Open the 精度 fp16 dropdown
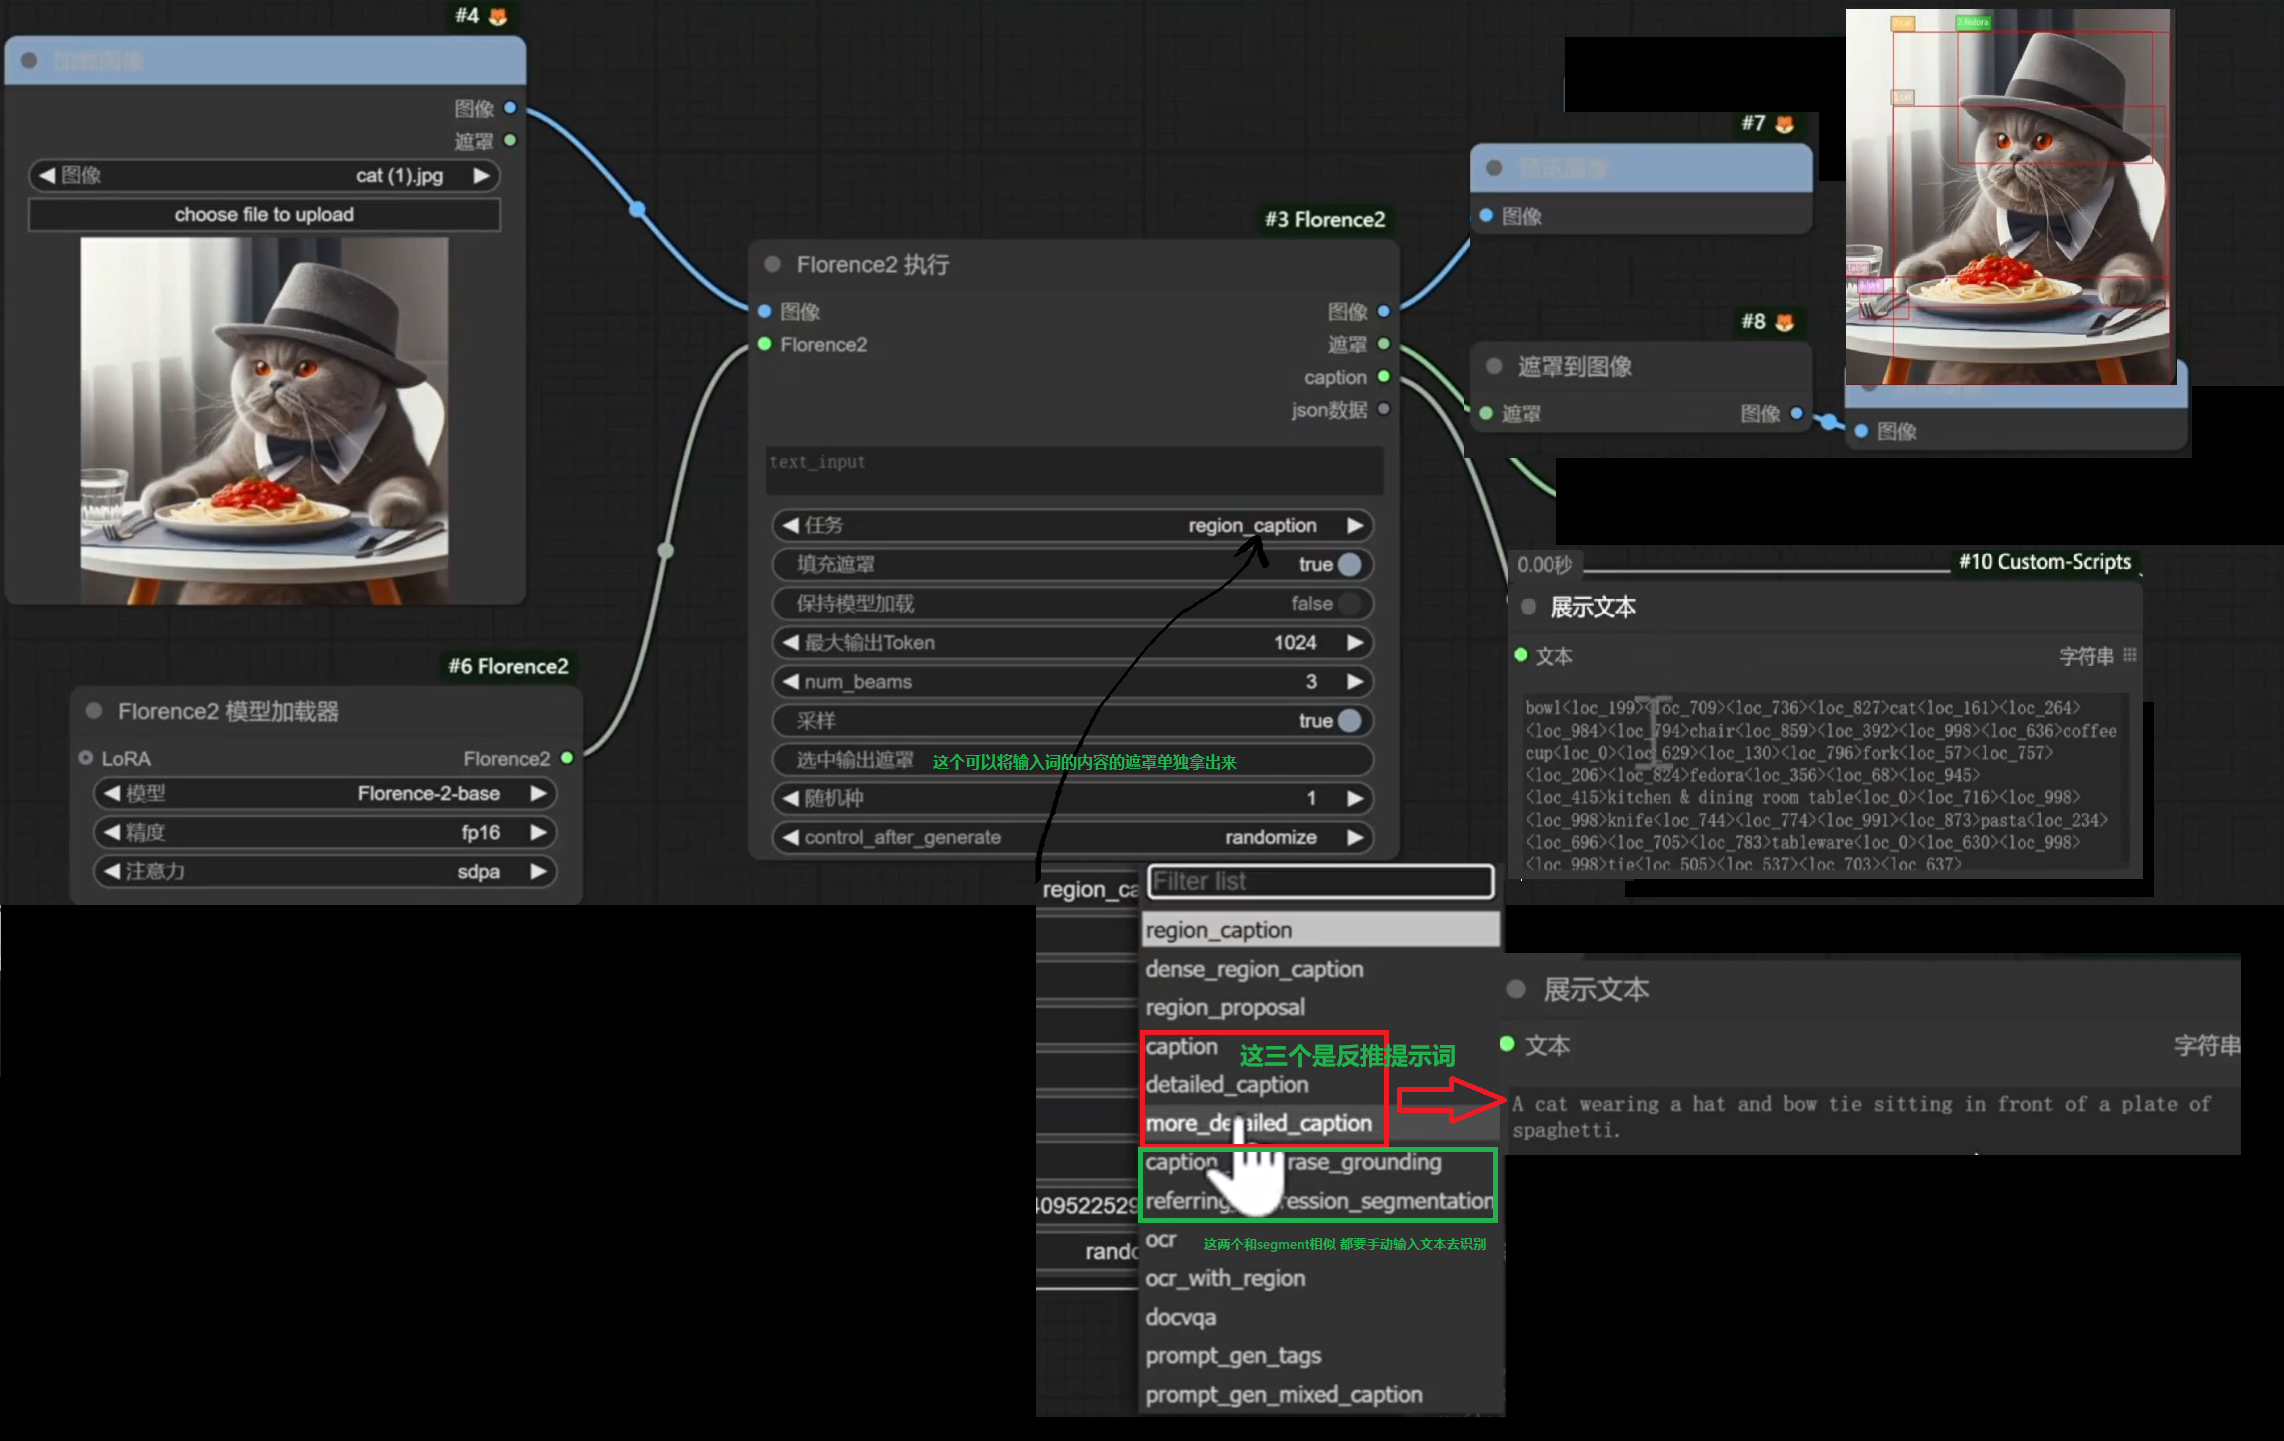Viewport: 2284px width, 1441px height. [325, 832]
